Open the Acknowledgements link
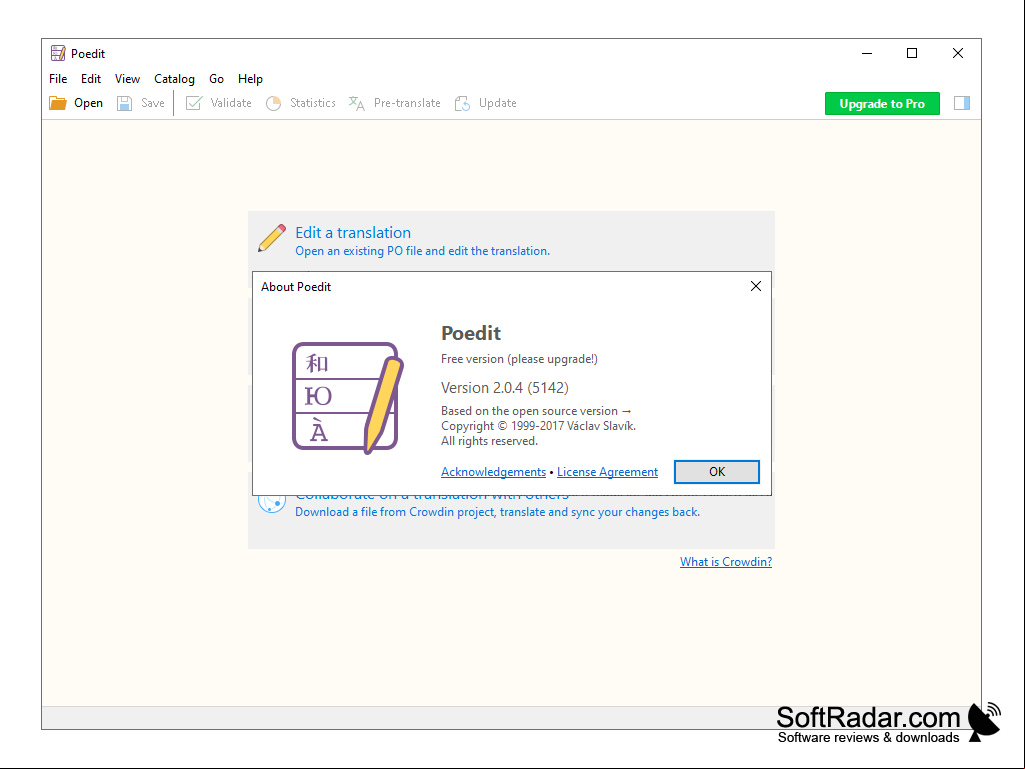 click(x=494, y=471)
